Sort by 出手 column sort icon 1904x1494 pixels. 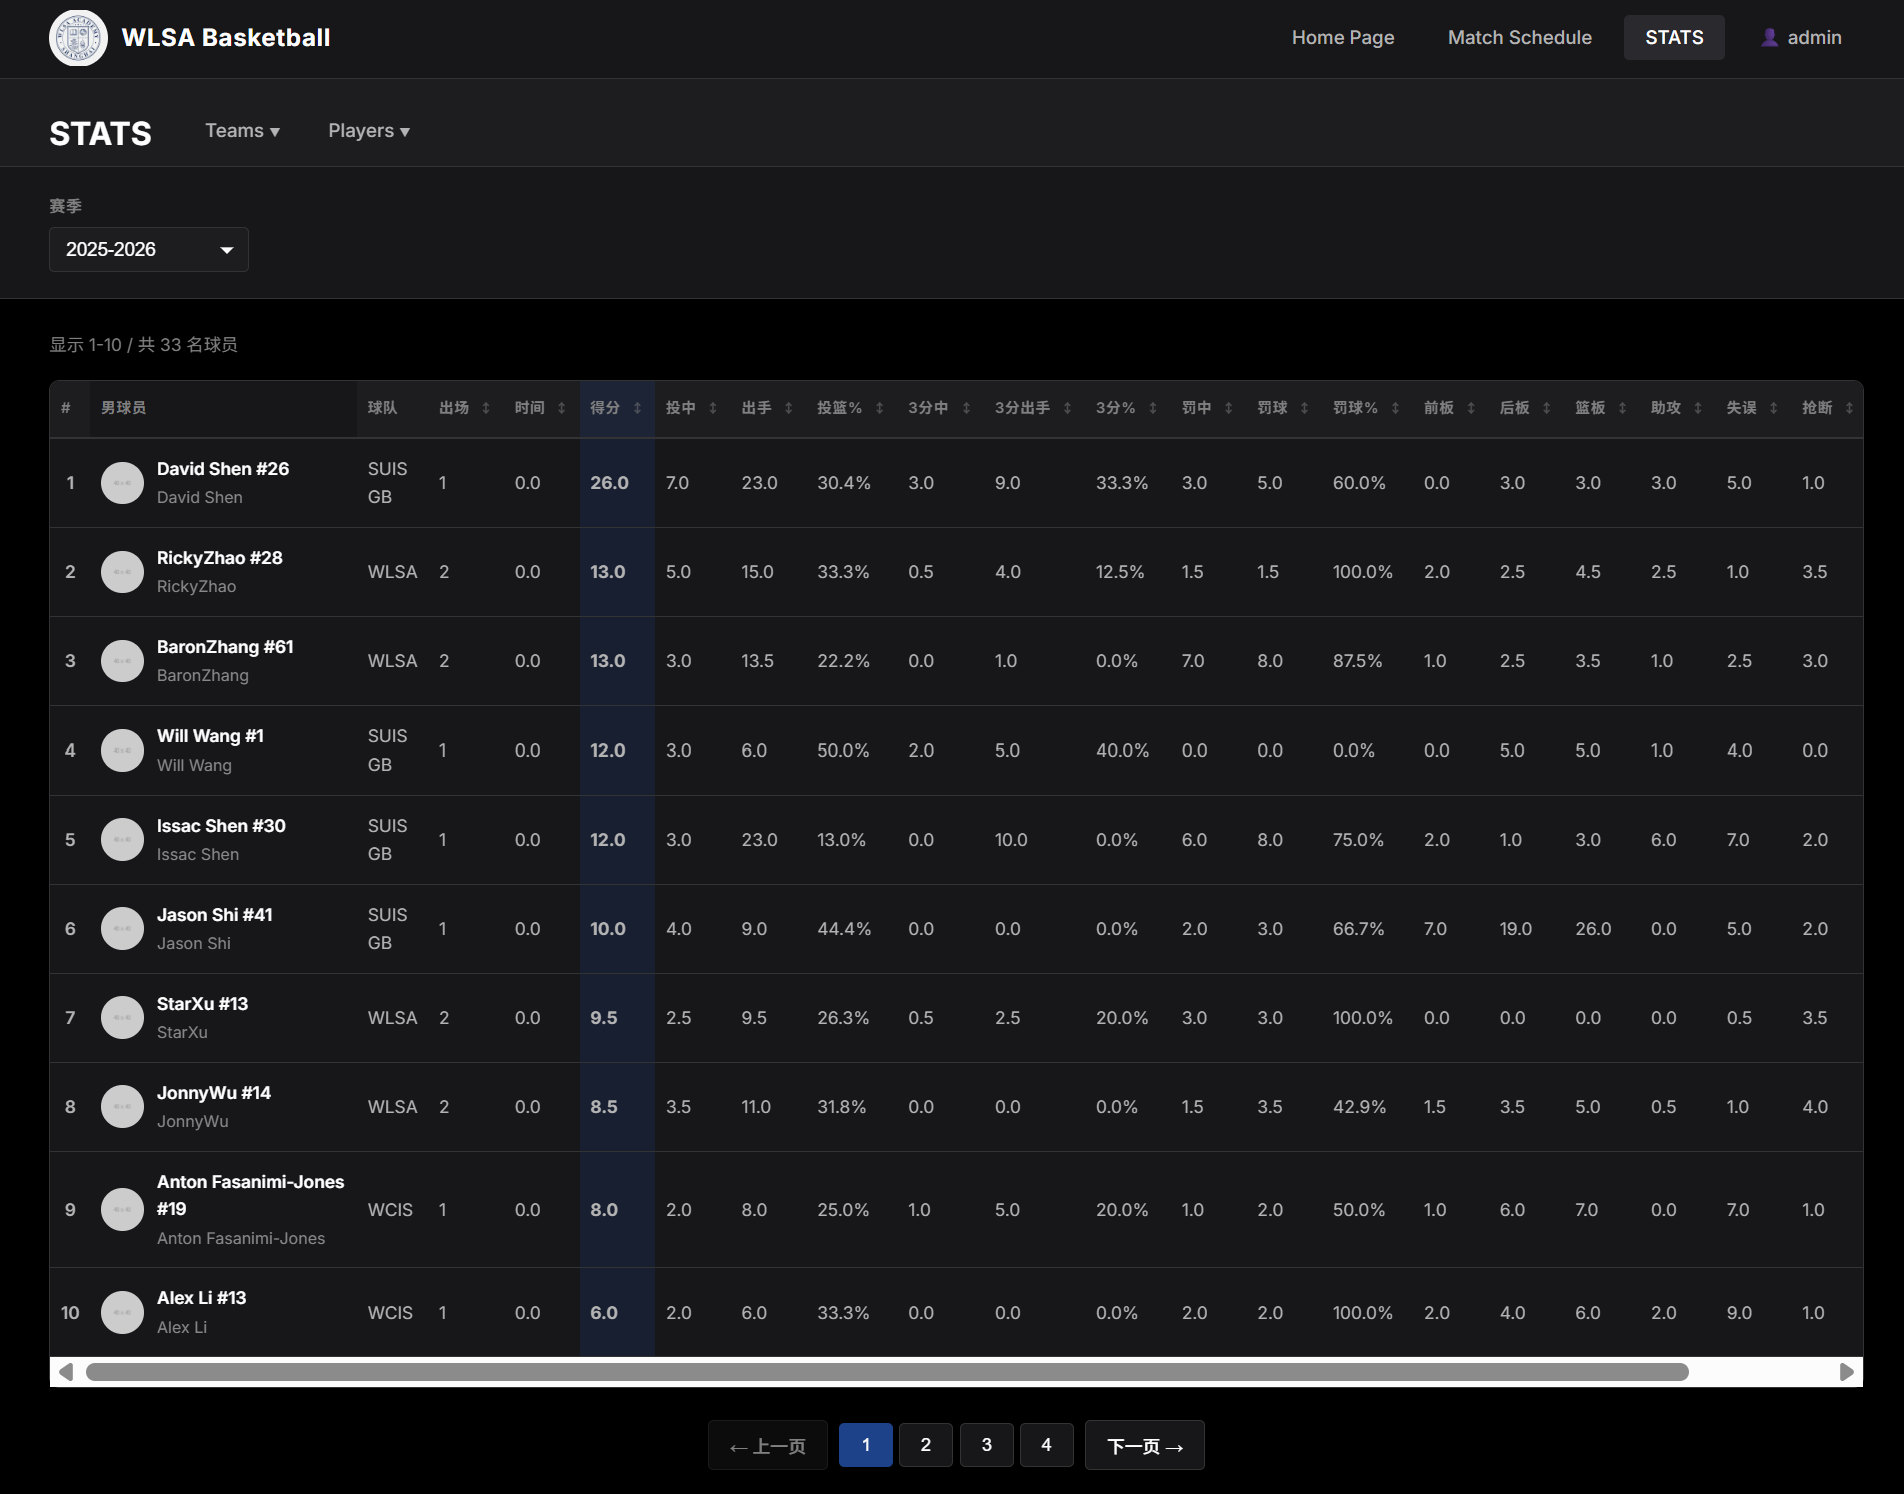pyautogui.click(x=788, y=408)
